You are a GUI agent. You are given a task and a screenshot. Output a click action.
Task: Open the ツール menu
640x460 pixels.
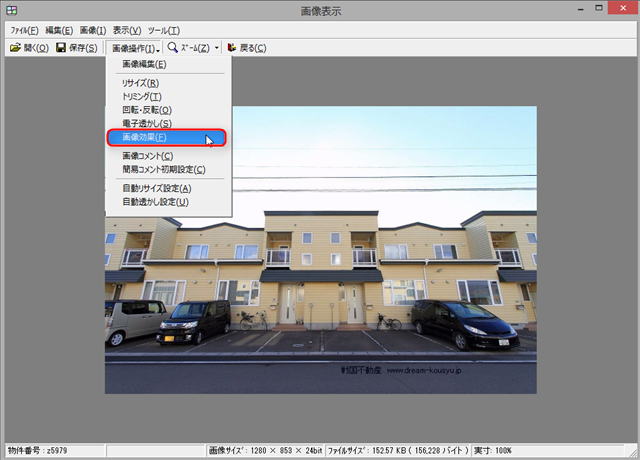[x=164, y=31]
